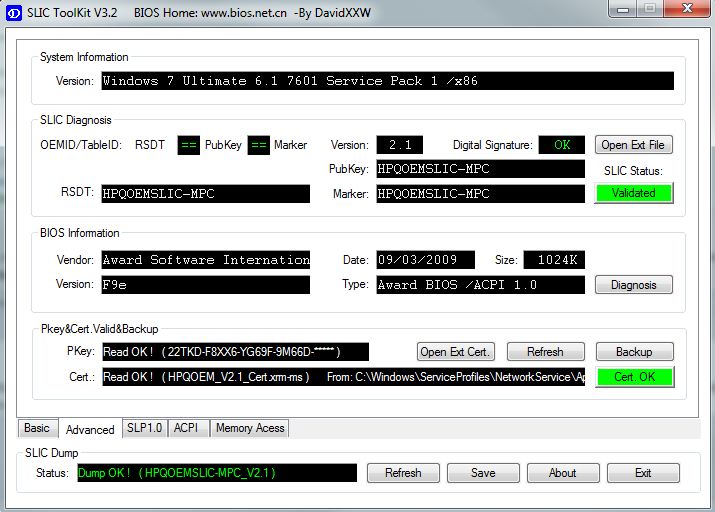Click the SLIC Dump group title

(x=52, y=453)
